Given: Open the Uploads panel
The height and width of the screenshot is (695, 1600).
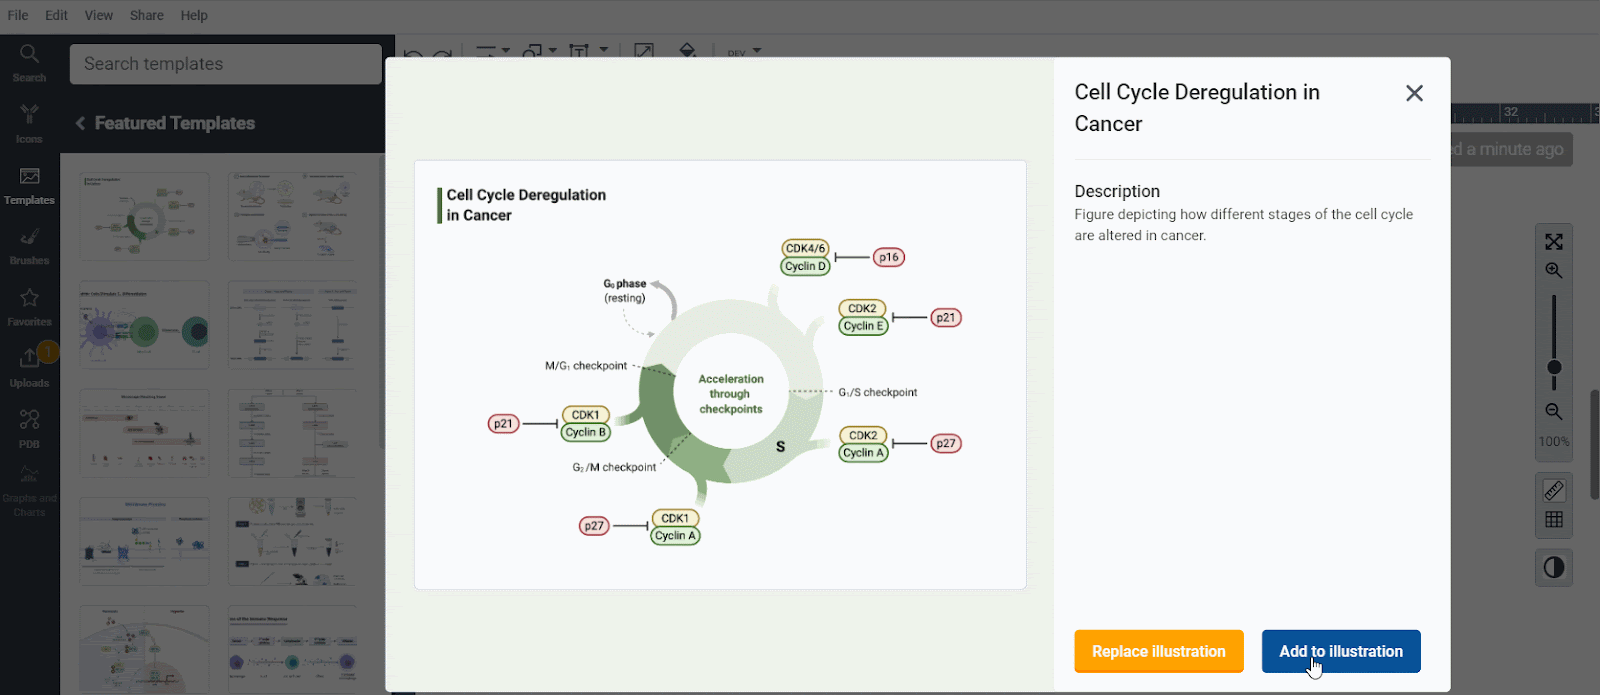Looking at the screenshot, I should tap(29, 367).
